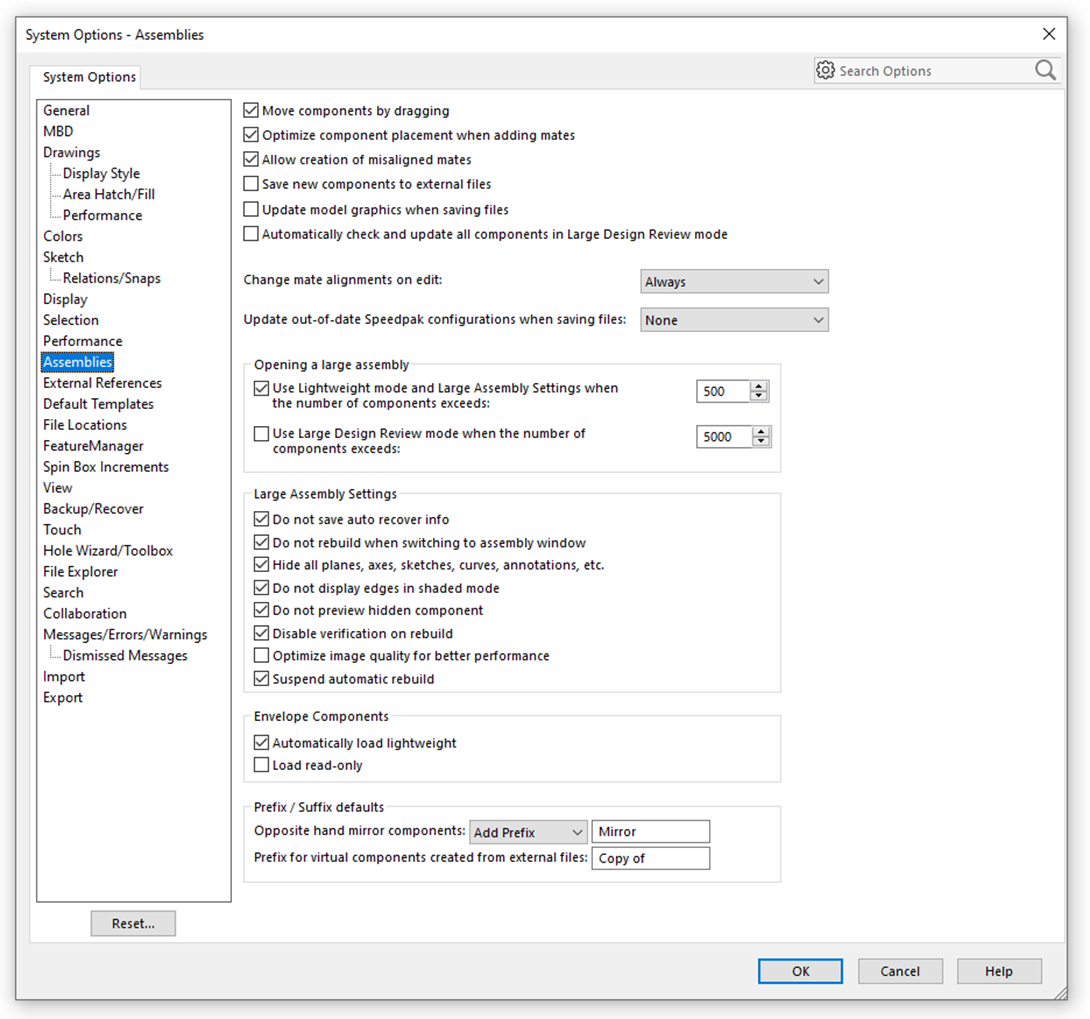Uncheck Do not save auto recover info
The height and width of the screenshot is (1019, 1090).
(261, 519)
